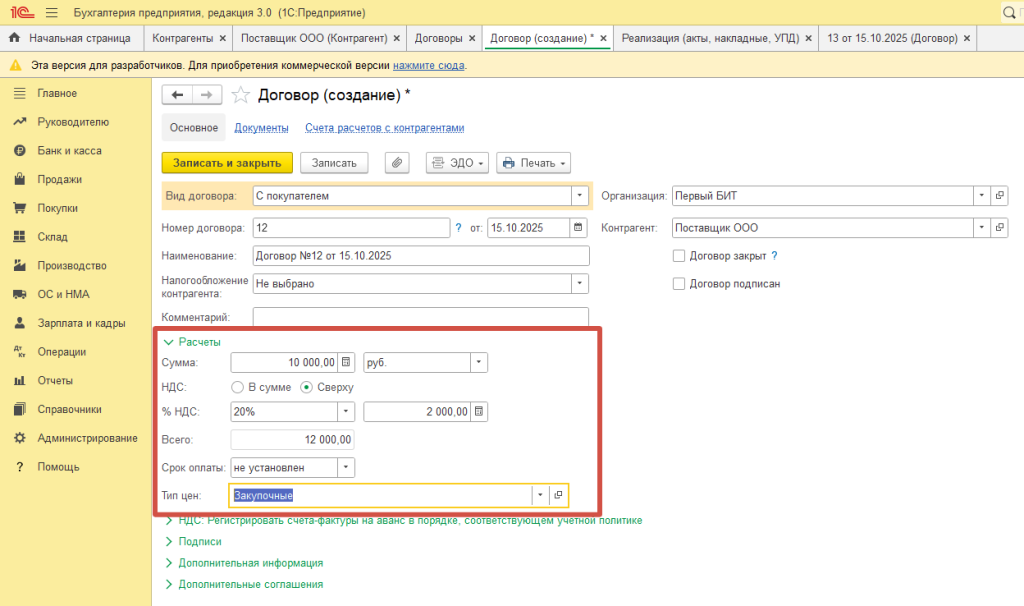Click the paperclip attachments icon

tap(398, 163)
